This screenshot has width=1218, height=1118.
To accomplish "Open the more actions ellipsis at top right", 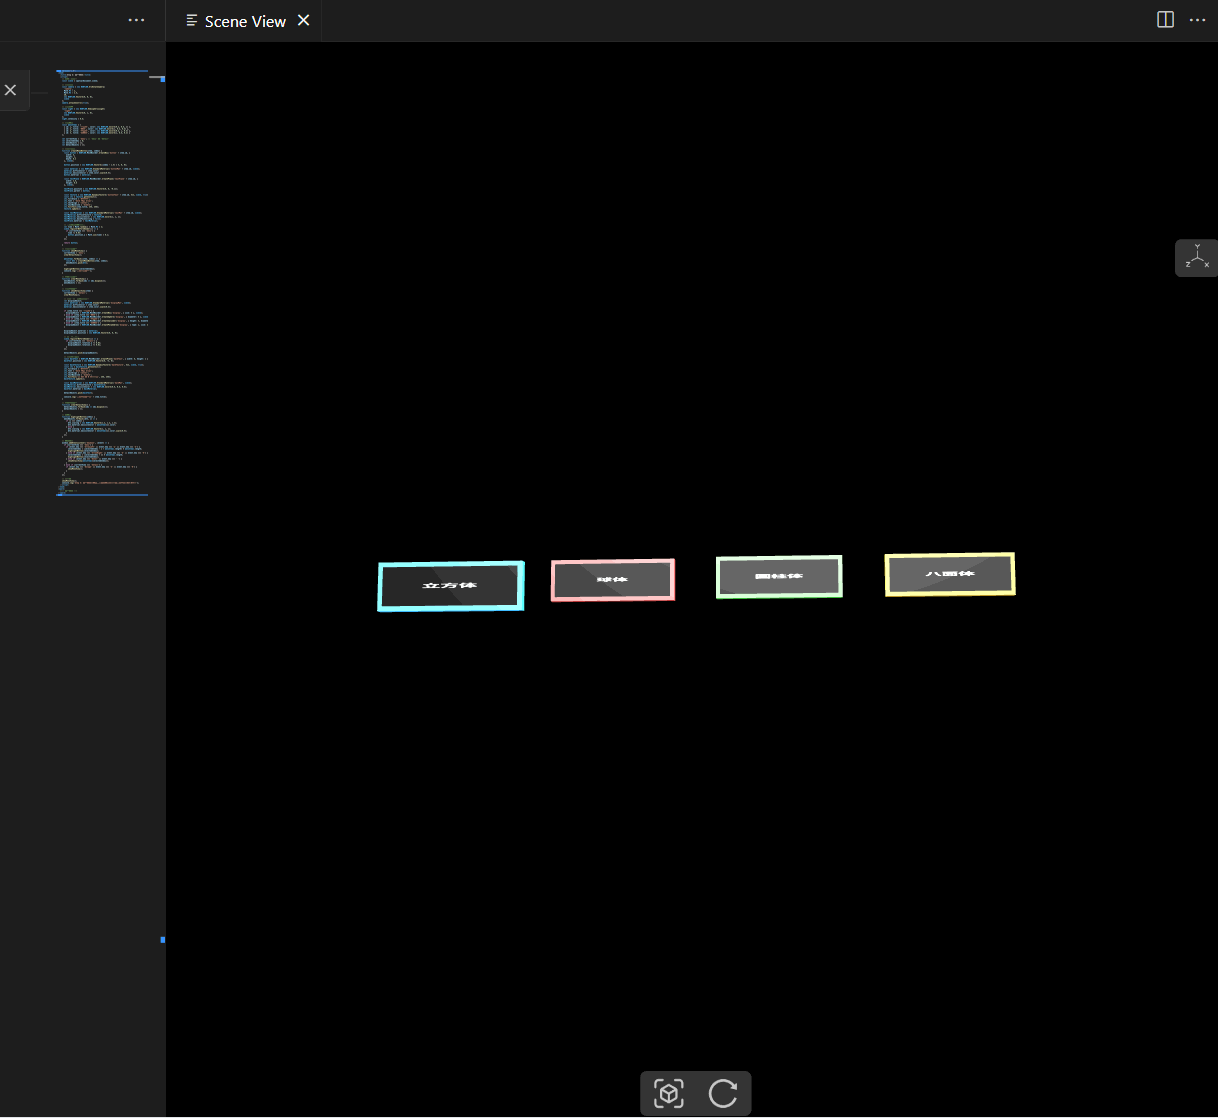I will pos(1197,20).
